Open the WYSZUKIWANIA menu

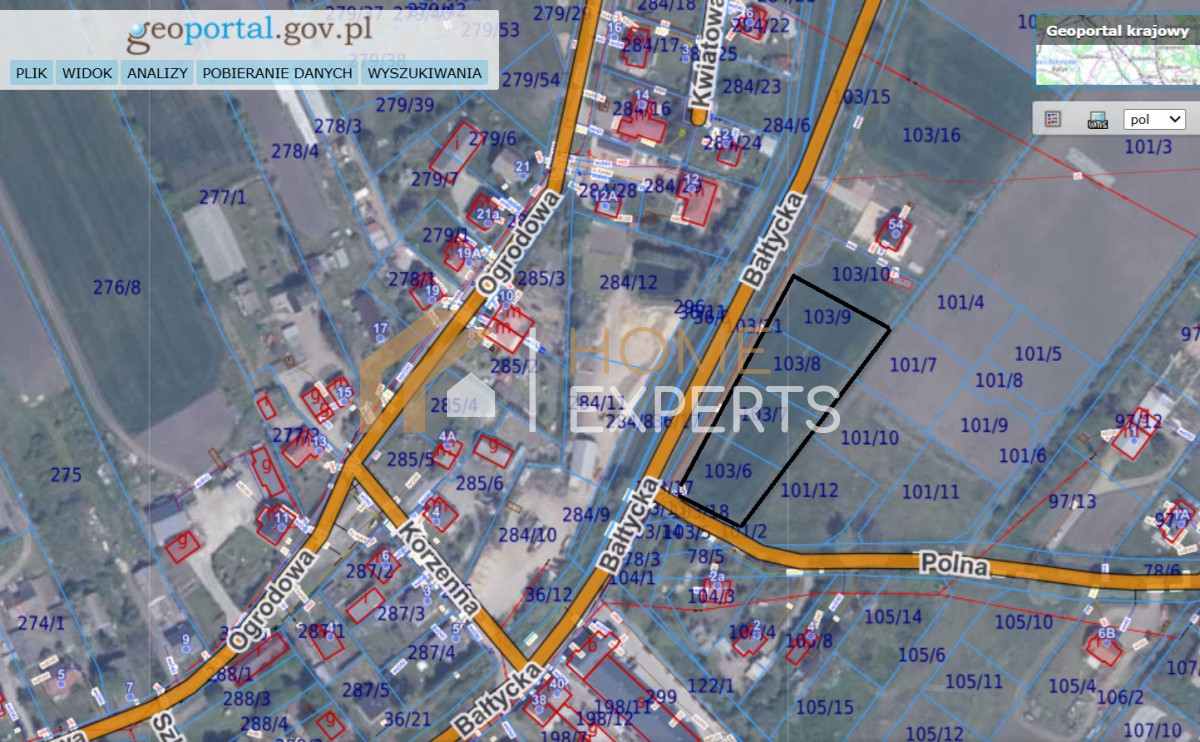point(424,73)
